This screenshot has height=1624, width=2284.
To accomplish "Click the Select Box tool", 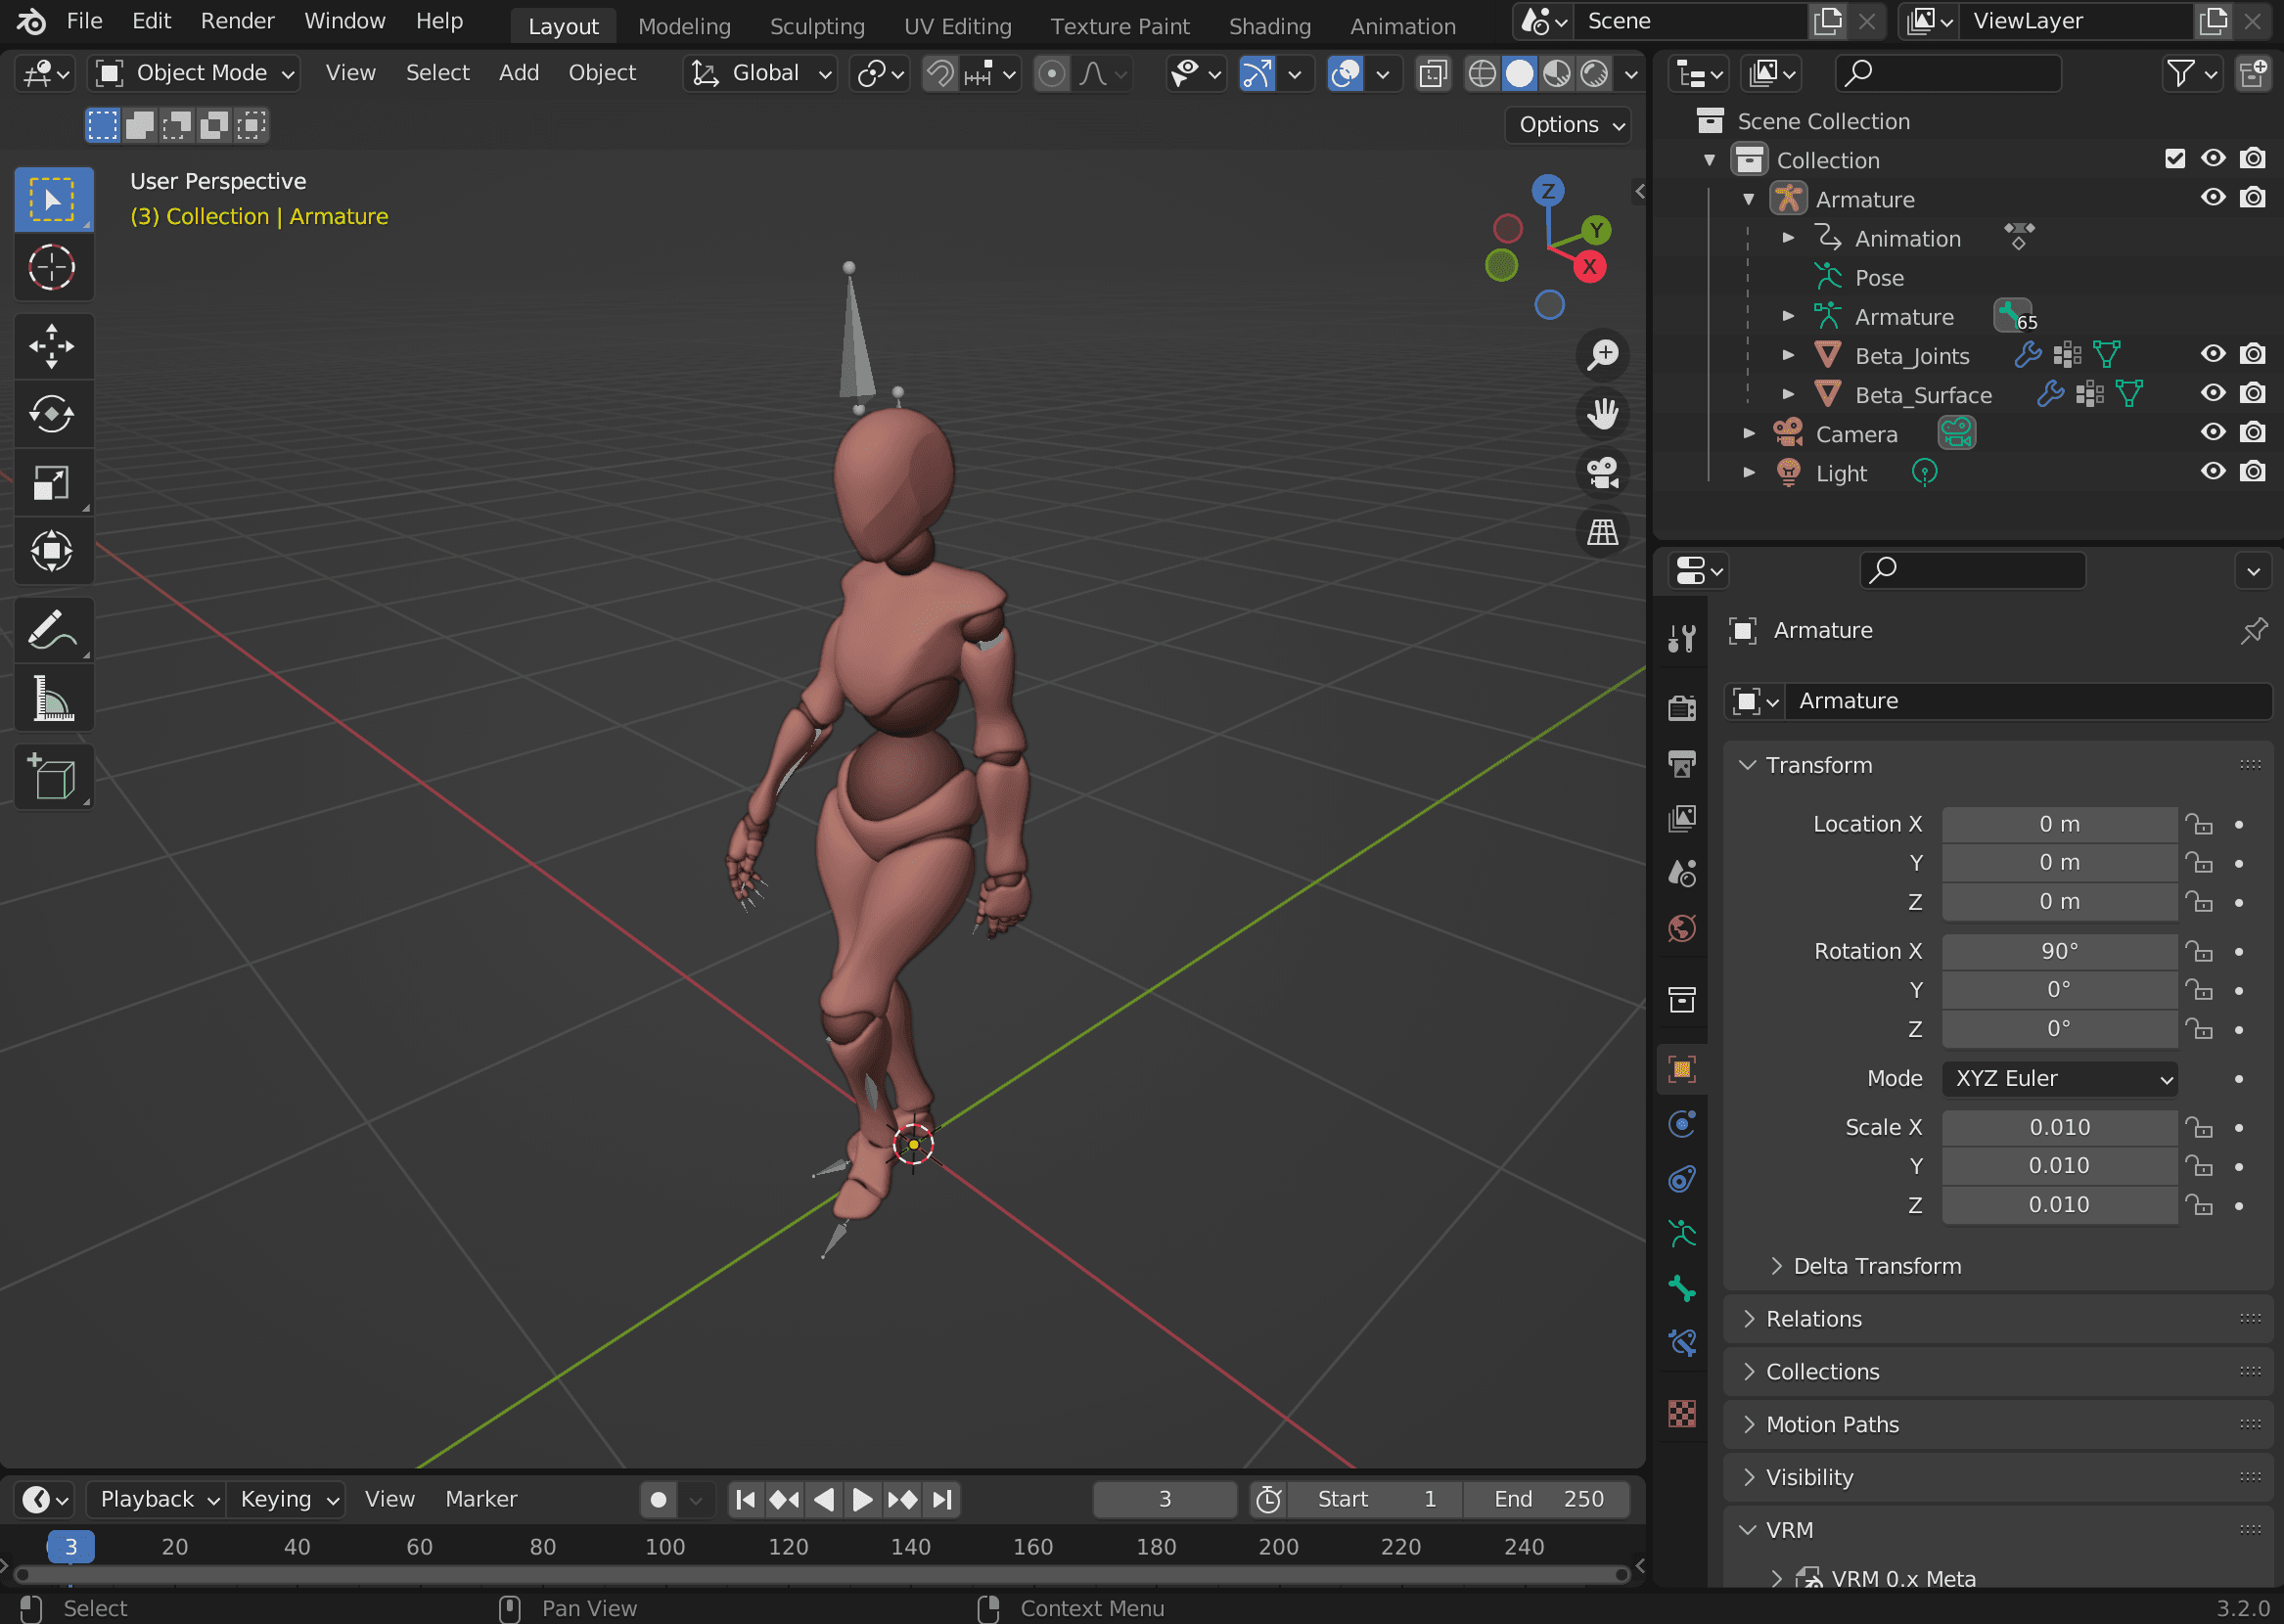I will (52, 199).
